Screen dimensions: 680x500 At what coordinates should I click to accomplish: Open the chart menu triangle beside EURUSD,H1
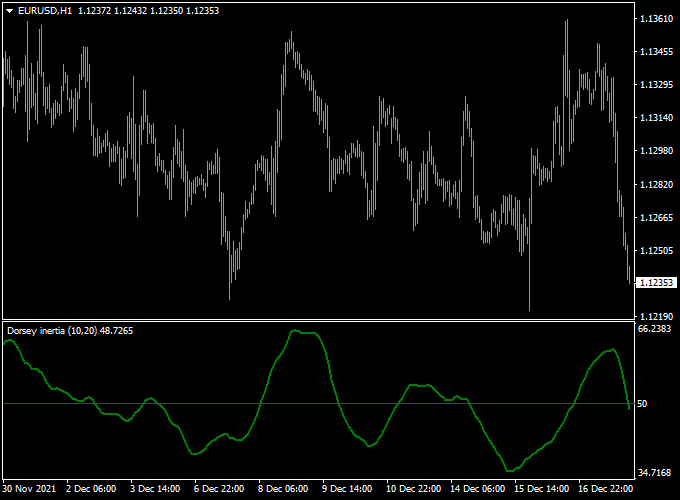click(10, 11)
